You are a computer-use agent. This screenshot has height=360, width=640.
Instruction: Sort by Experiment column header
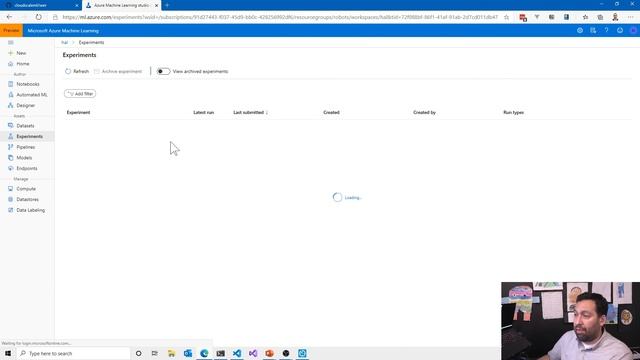(x=78, y=112)
